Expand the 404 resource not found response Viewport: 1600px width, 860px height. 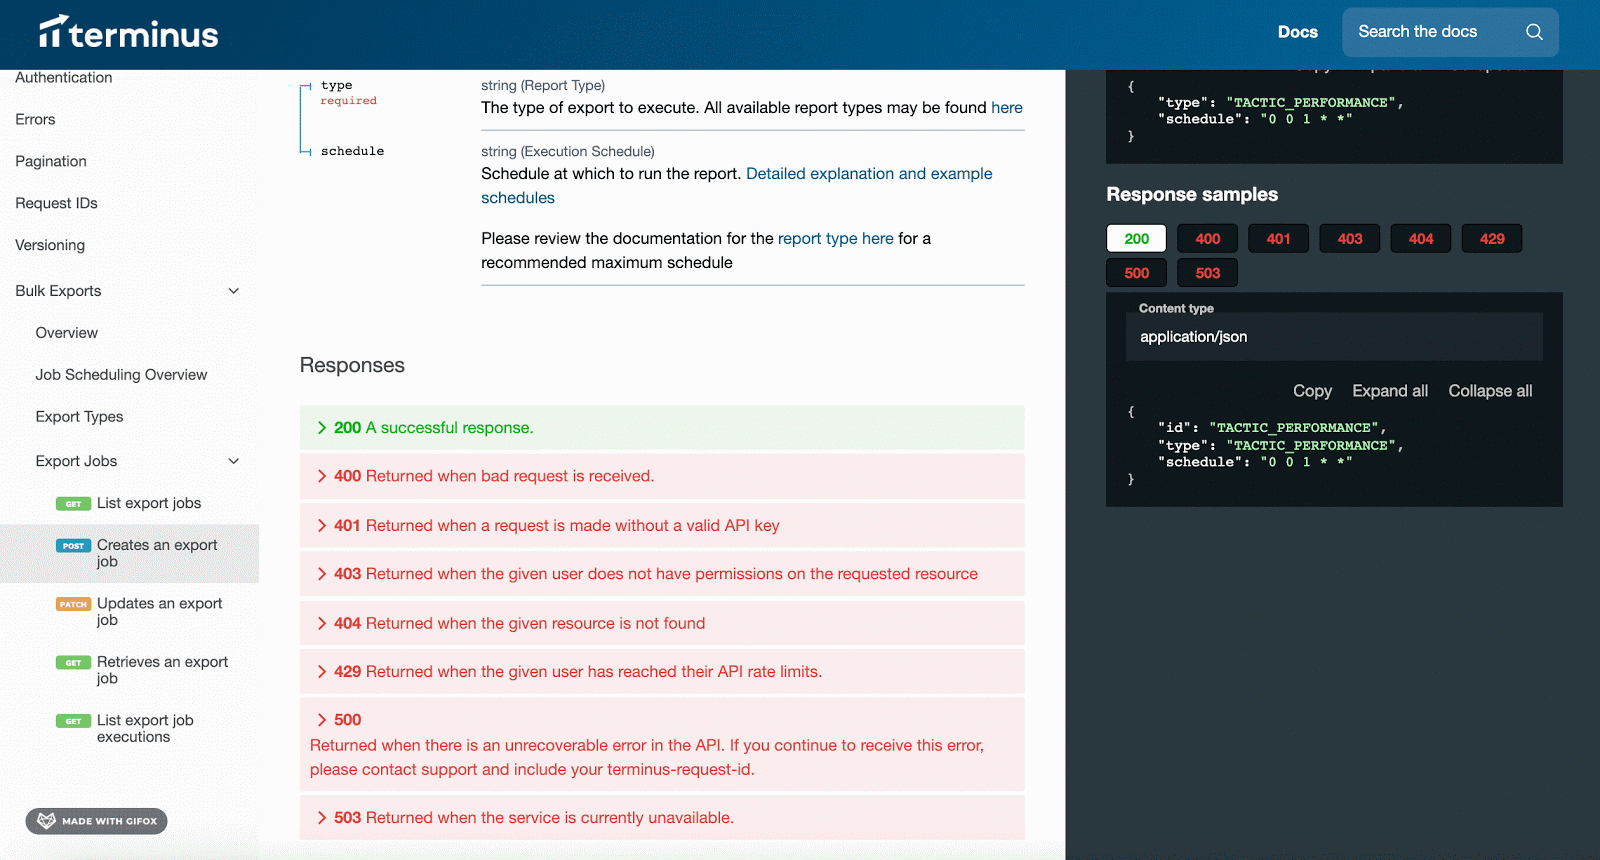662,623
